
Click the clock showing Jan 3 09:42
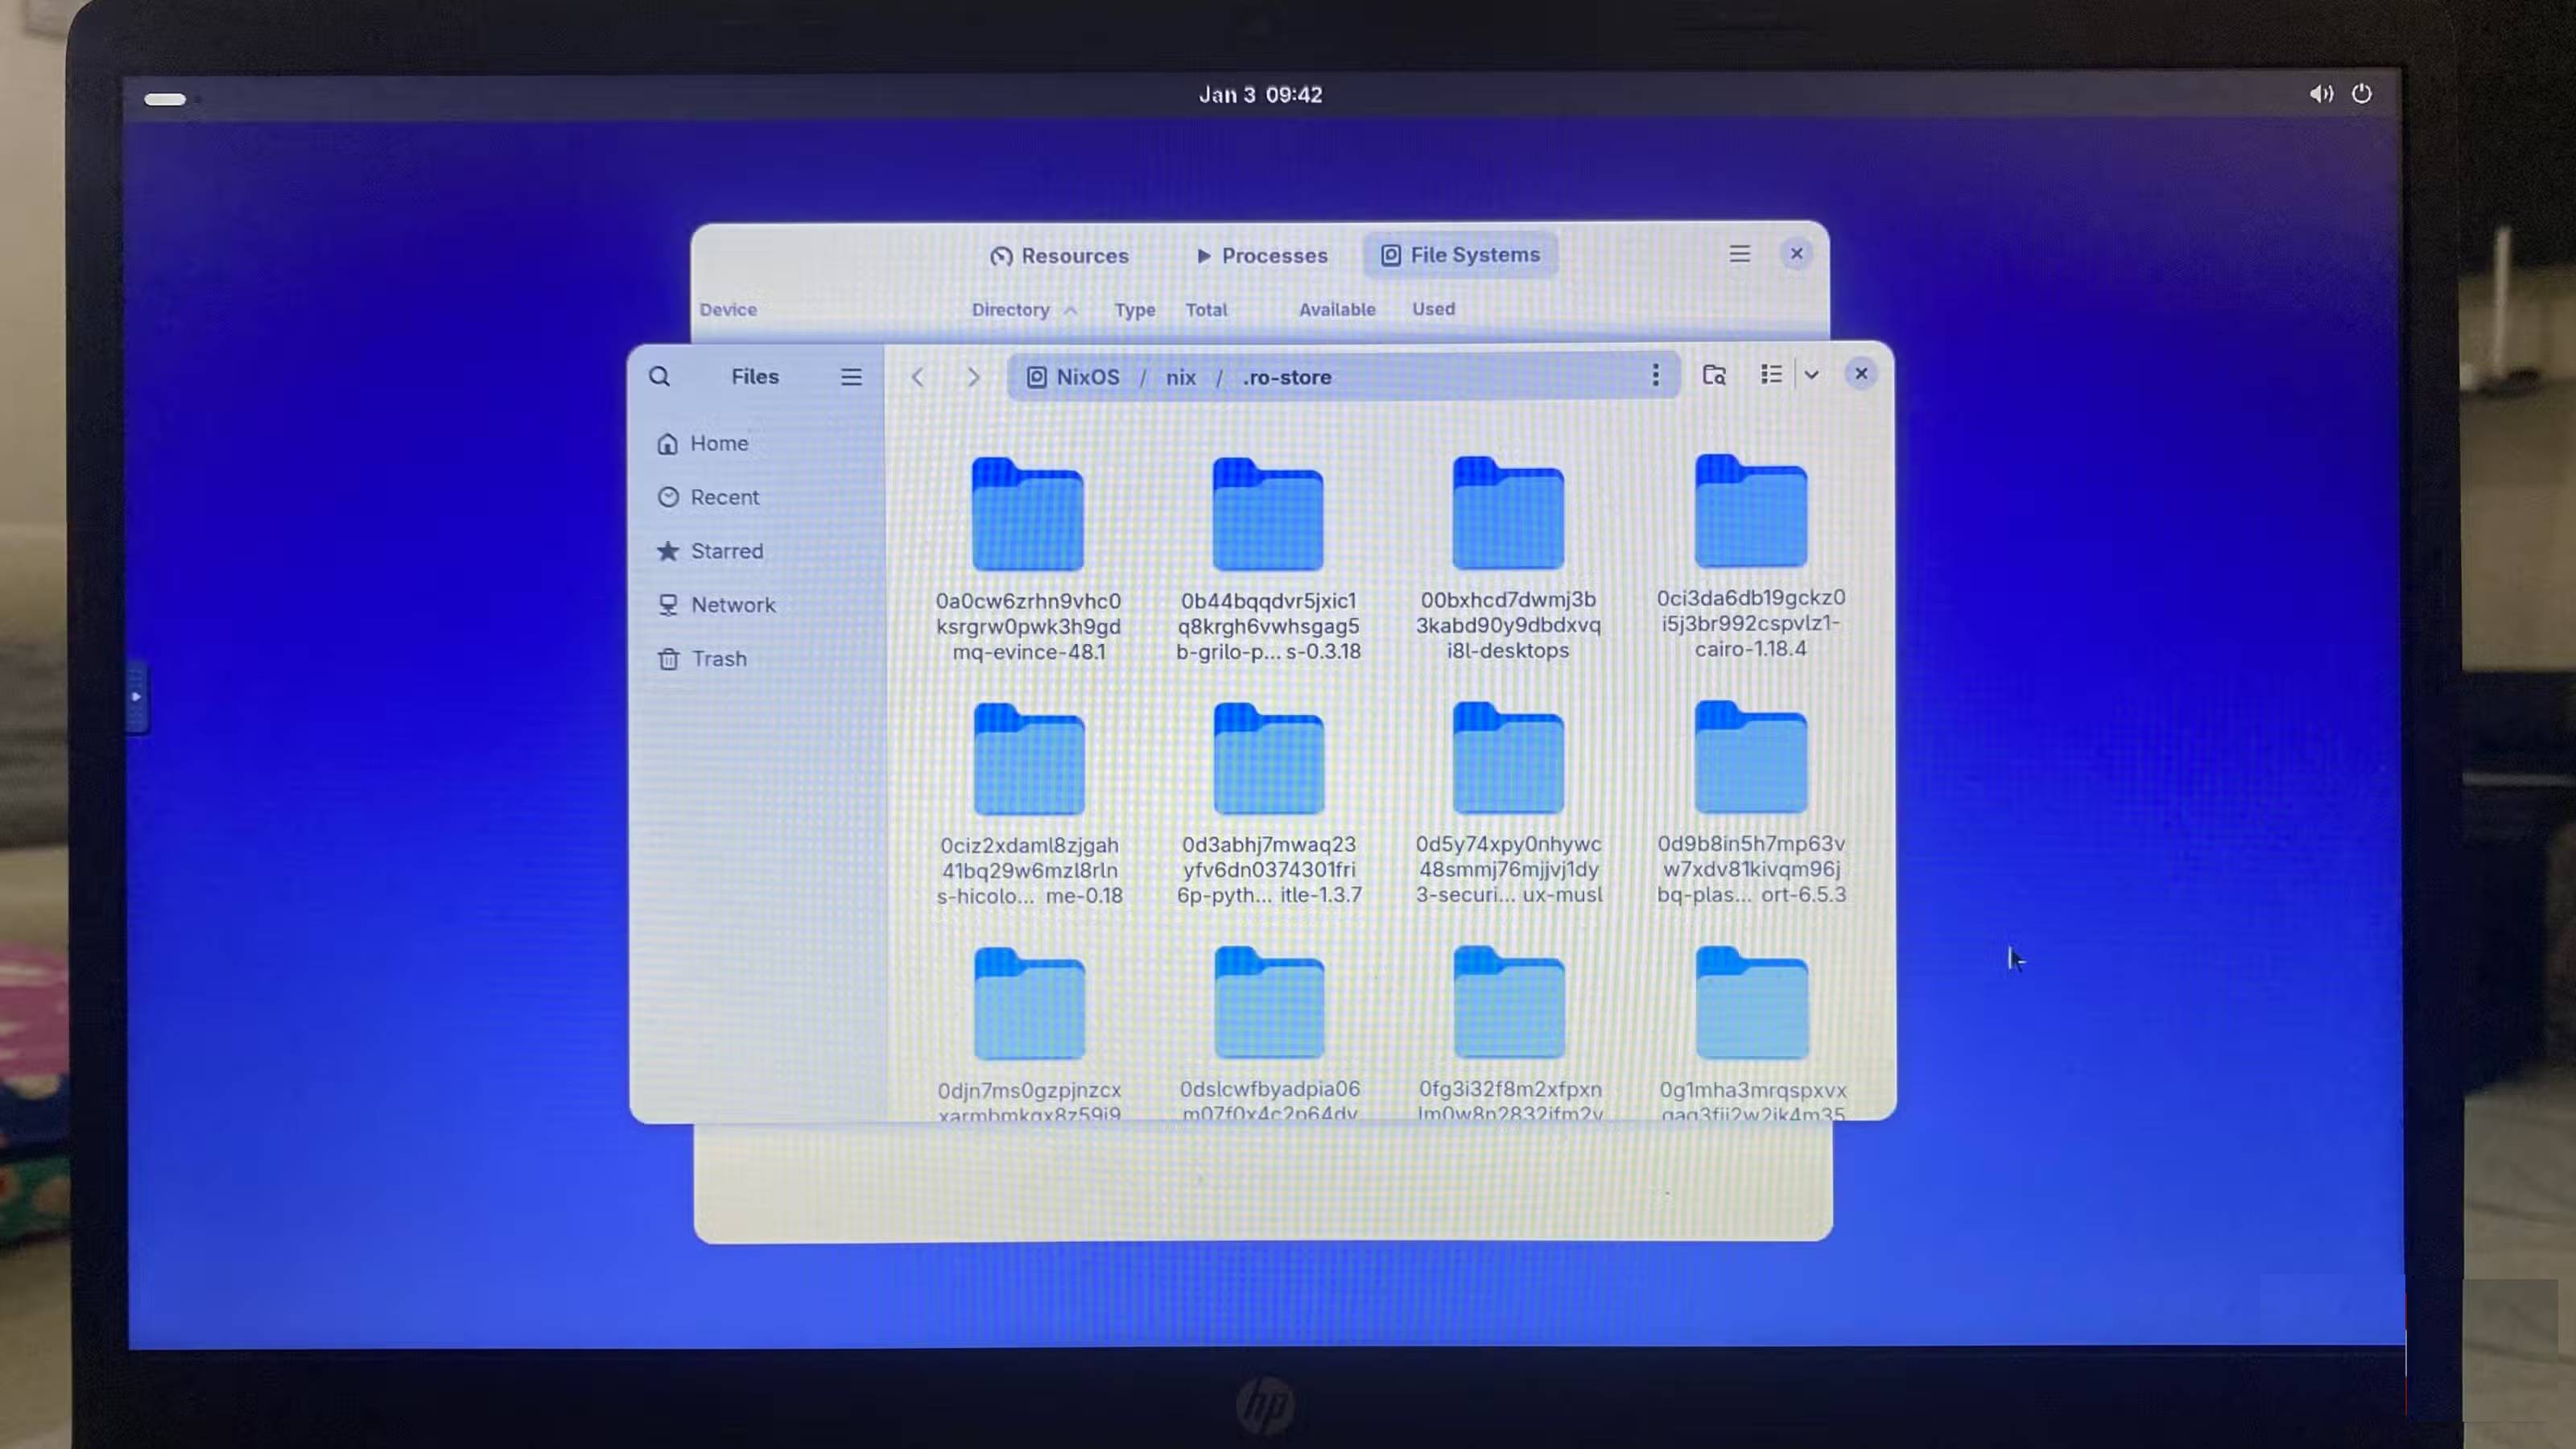[x=1261, y=94]
